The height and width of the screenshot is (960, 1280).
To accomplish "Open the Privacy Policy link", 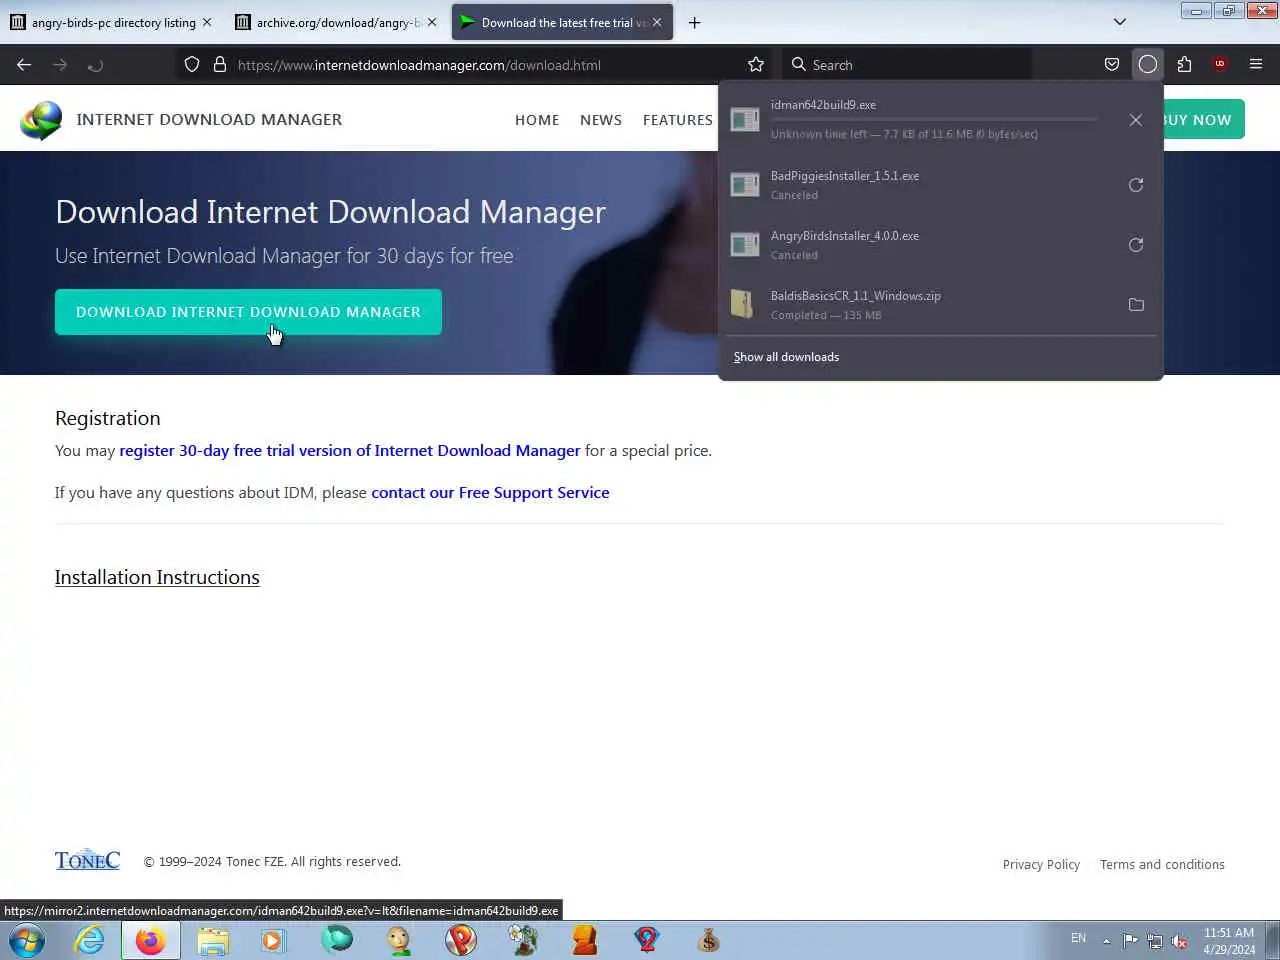I will [1041, 865].
